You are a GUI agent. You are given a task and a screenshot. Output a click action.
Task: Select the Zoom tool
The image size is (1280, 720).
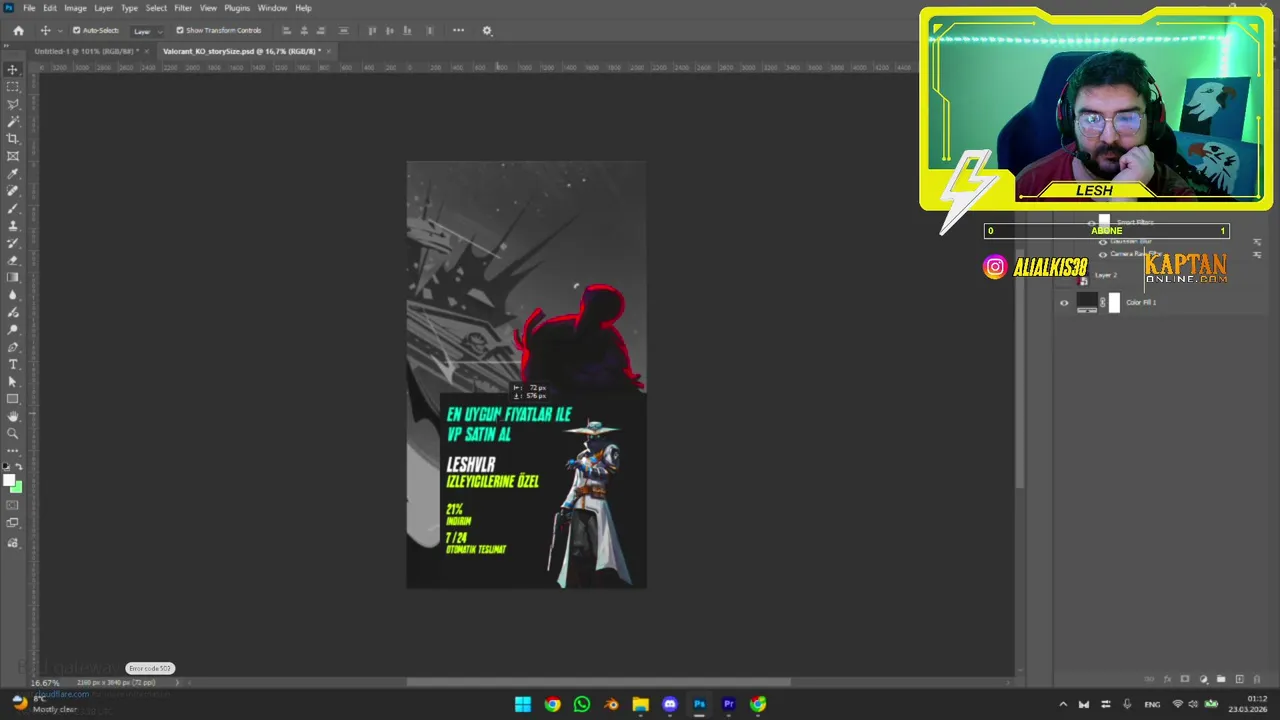[13, 433]
